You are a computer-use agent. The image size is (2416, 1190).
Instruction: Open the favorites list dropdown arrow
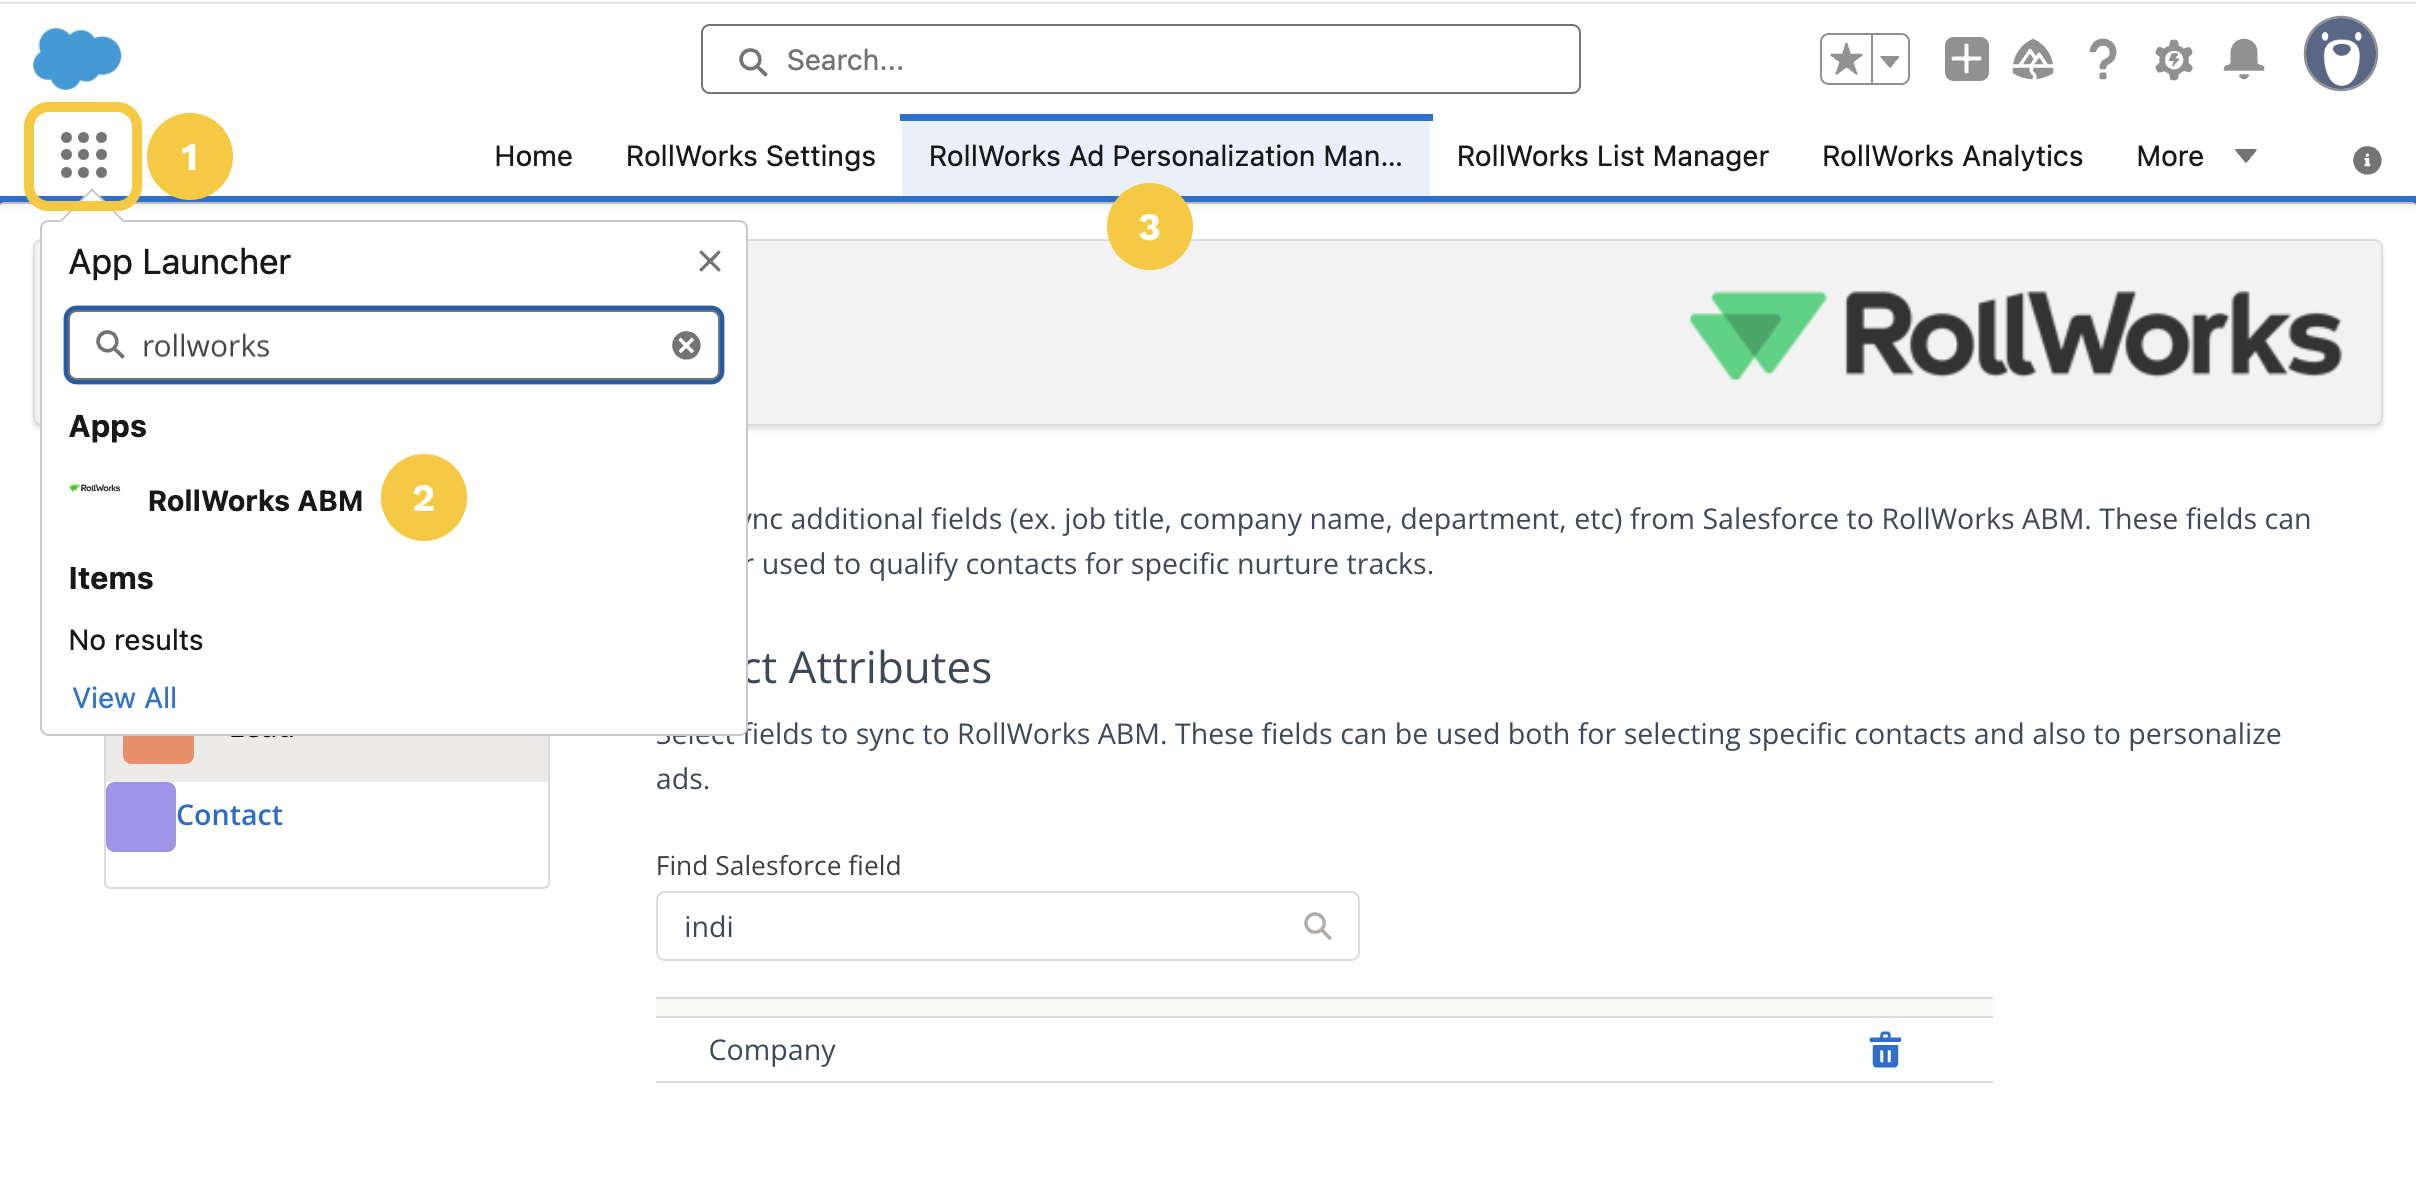coord(1890,60)
